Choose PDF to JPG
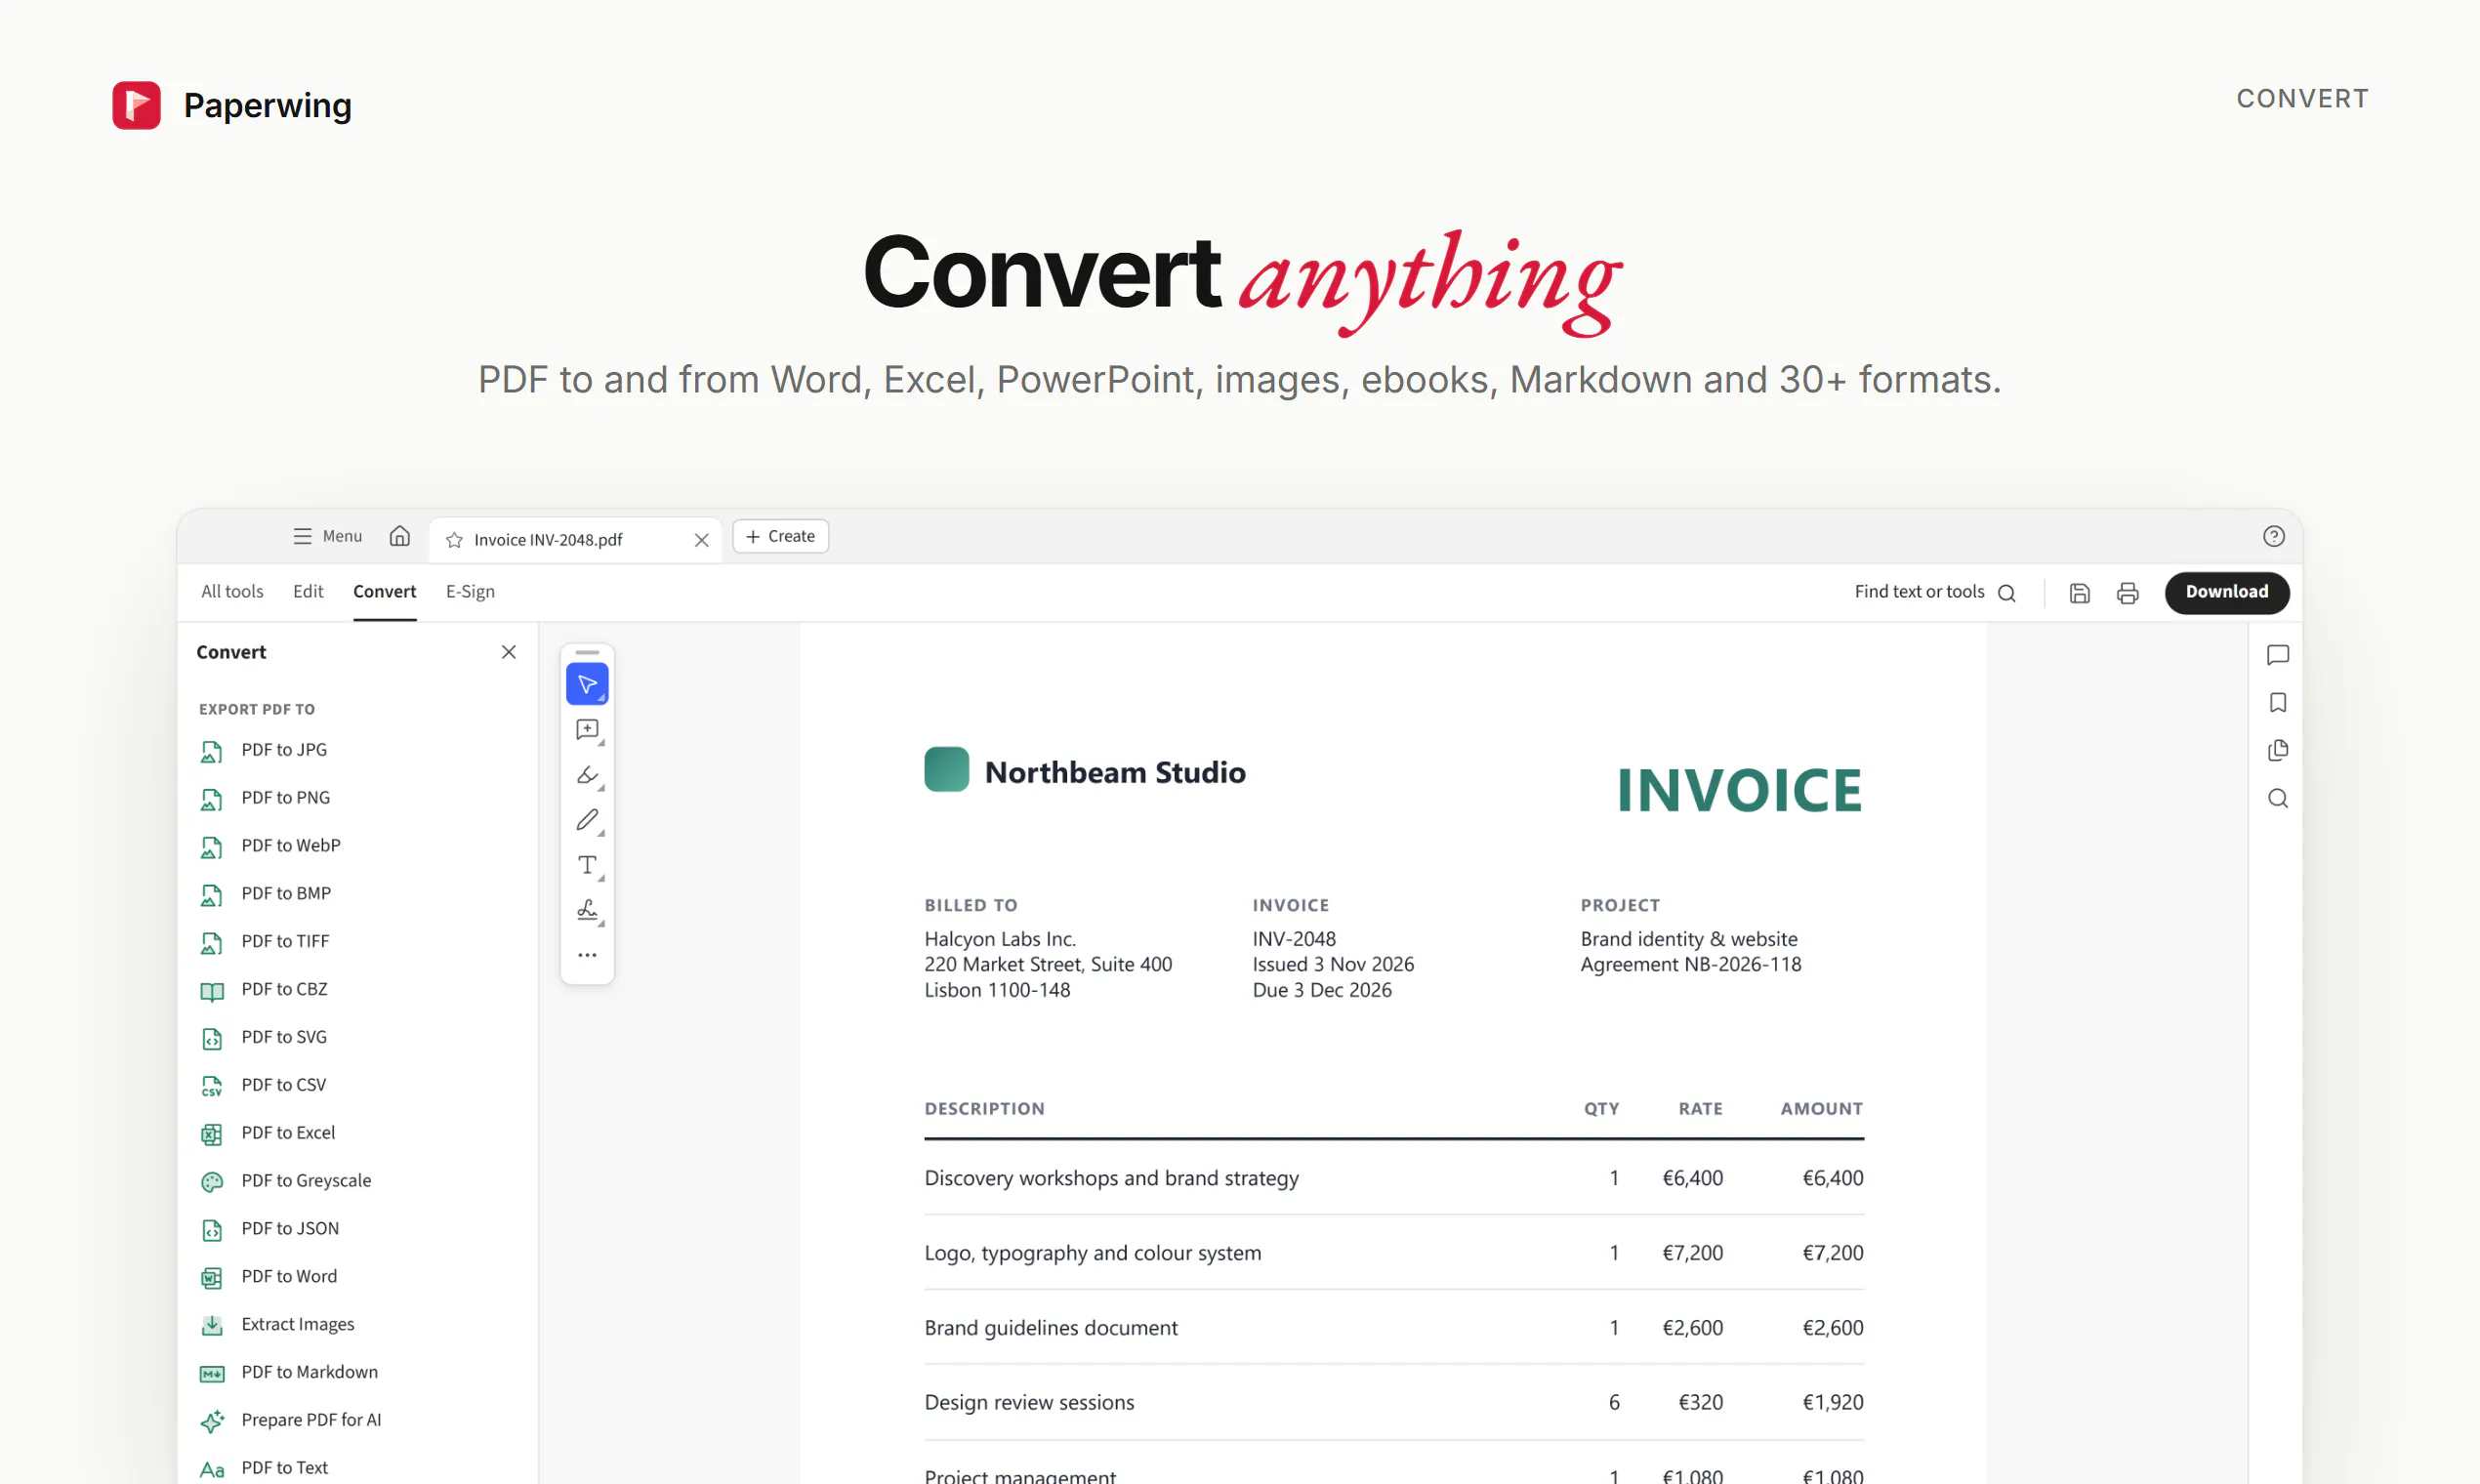 [356, 750]
